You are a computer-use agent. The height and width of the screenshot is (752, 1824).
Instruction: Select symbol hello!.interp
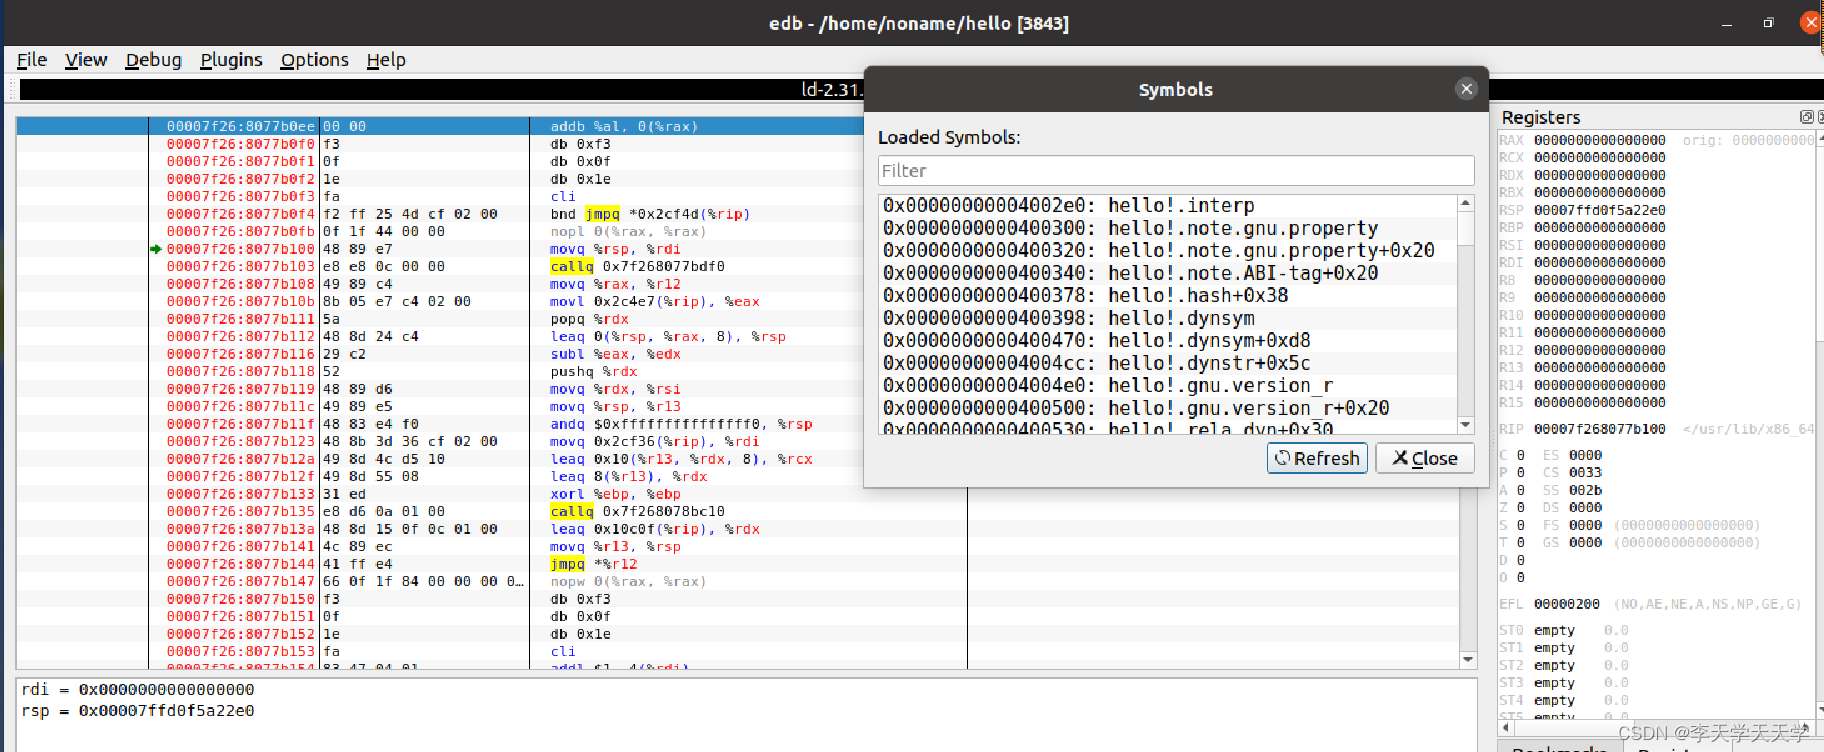1168,205
